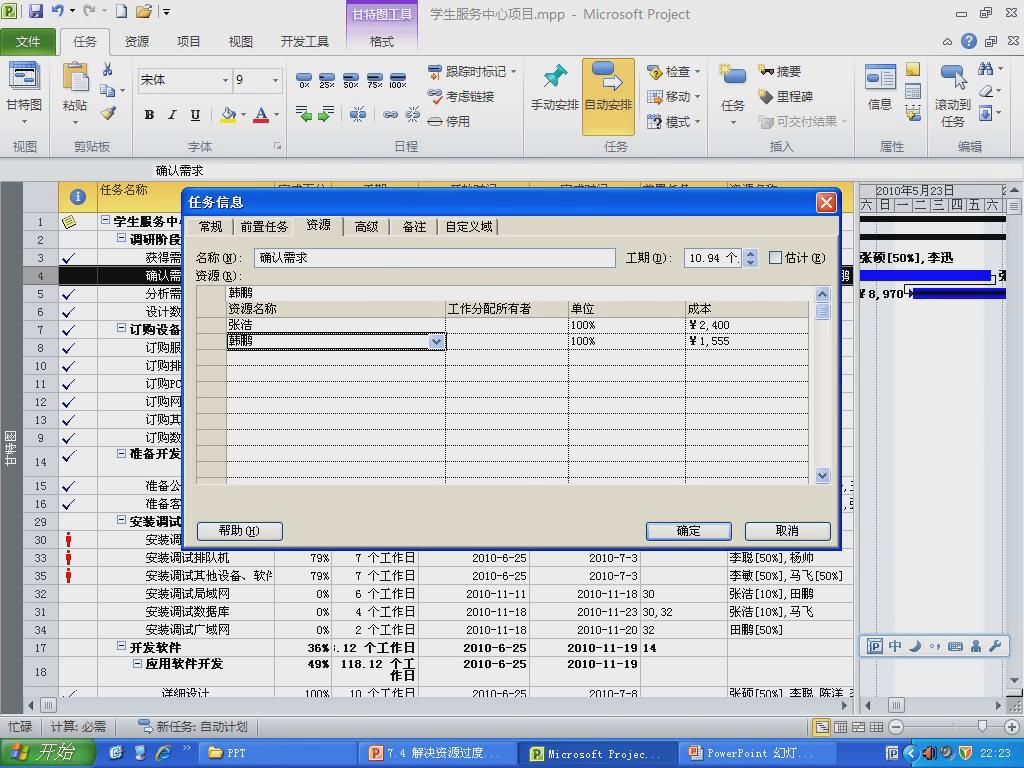The image size is (1024, 768).
Task: Insert a new Task from ribbon
Action: [x=732, y=95]
